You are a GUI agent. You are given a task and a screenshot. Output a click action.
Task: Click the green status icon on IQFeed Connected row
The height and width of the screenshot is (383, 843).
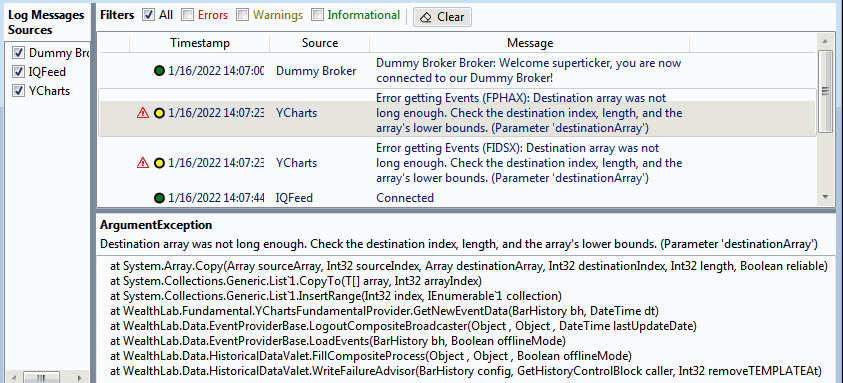(159, 198)
